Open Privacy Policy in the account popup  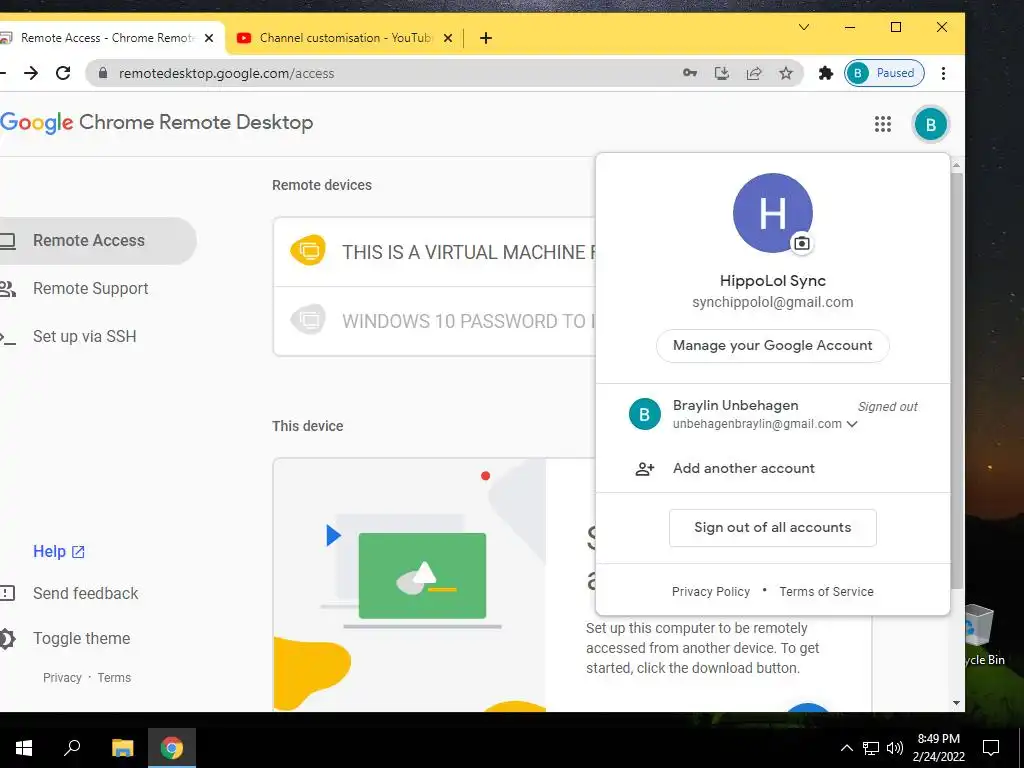(711, 592)
